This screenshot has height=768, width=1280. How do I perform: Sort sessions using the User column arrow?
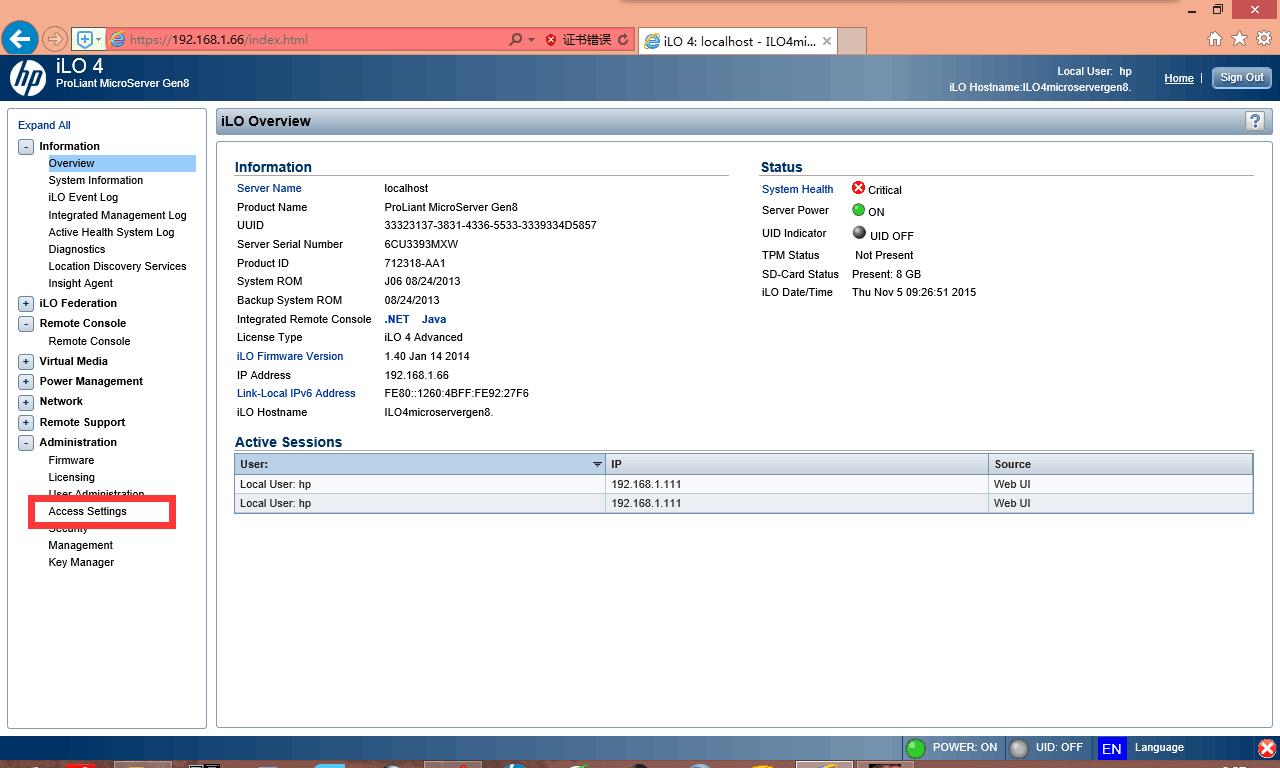coord(597,464)
